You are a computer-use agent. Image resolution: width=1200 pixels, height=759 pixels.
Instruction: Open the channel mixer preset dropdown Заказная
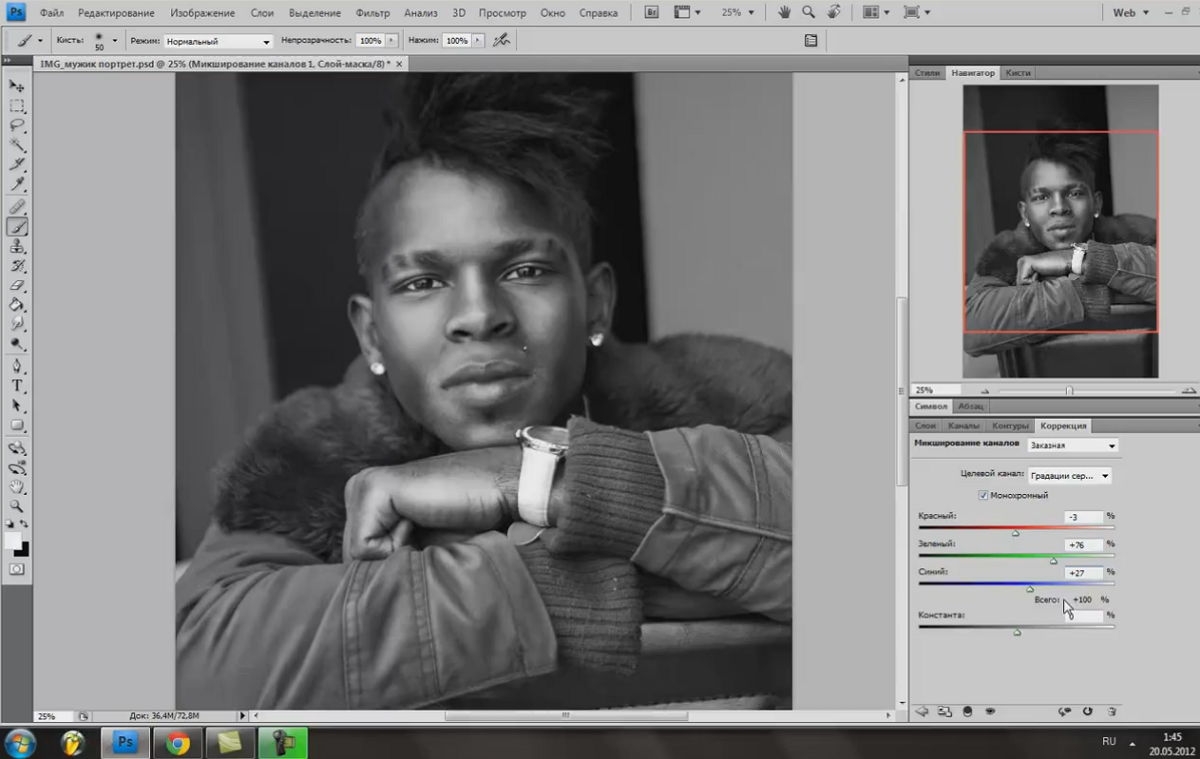click(1072, 445)
